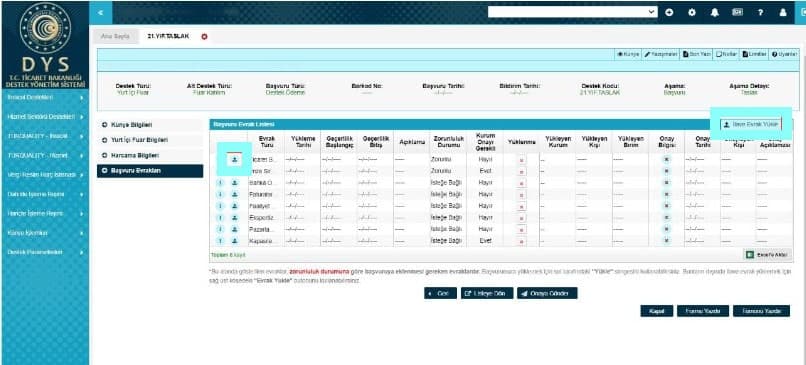Open notifications with the bell icon

(x=715, y=12)
